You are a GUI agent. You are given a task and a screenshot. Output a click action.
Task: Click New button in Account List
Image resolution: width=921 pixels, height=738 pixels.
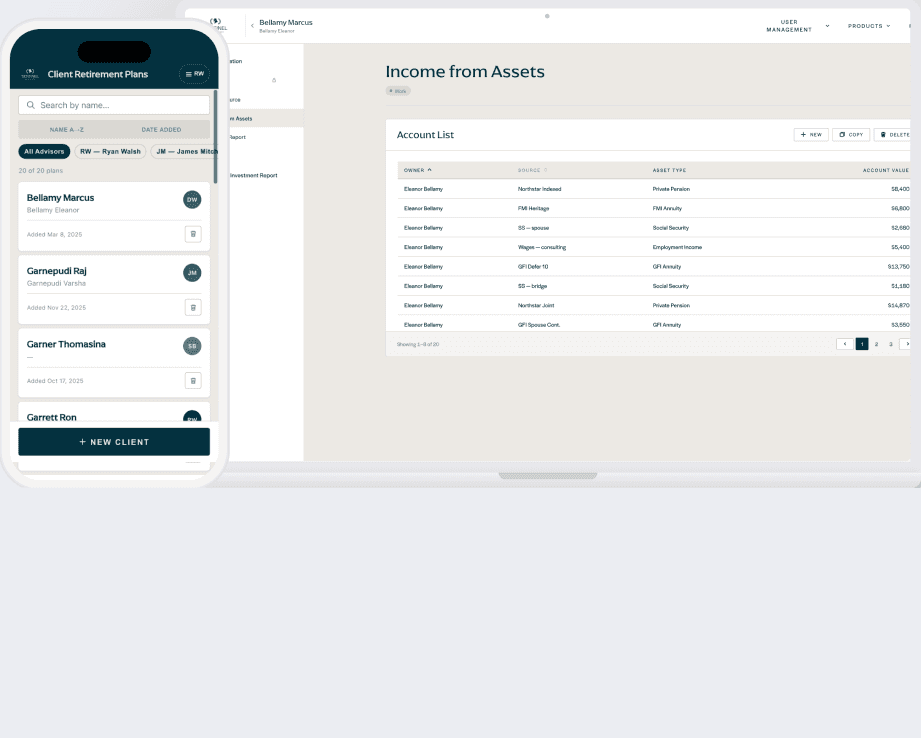click(811, 135)
